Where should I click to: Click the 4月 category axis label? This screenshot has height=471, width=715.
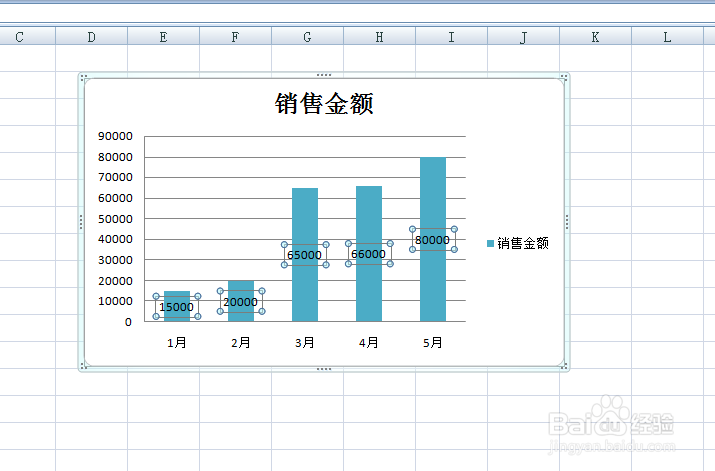(368, 342)
